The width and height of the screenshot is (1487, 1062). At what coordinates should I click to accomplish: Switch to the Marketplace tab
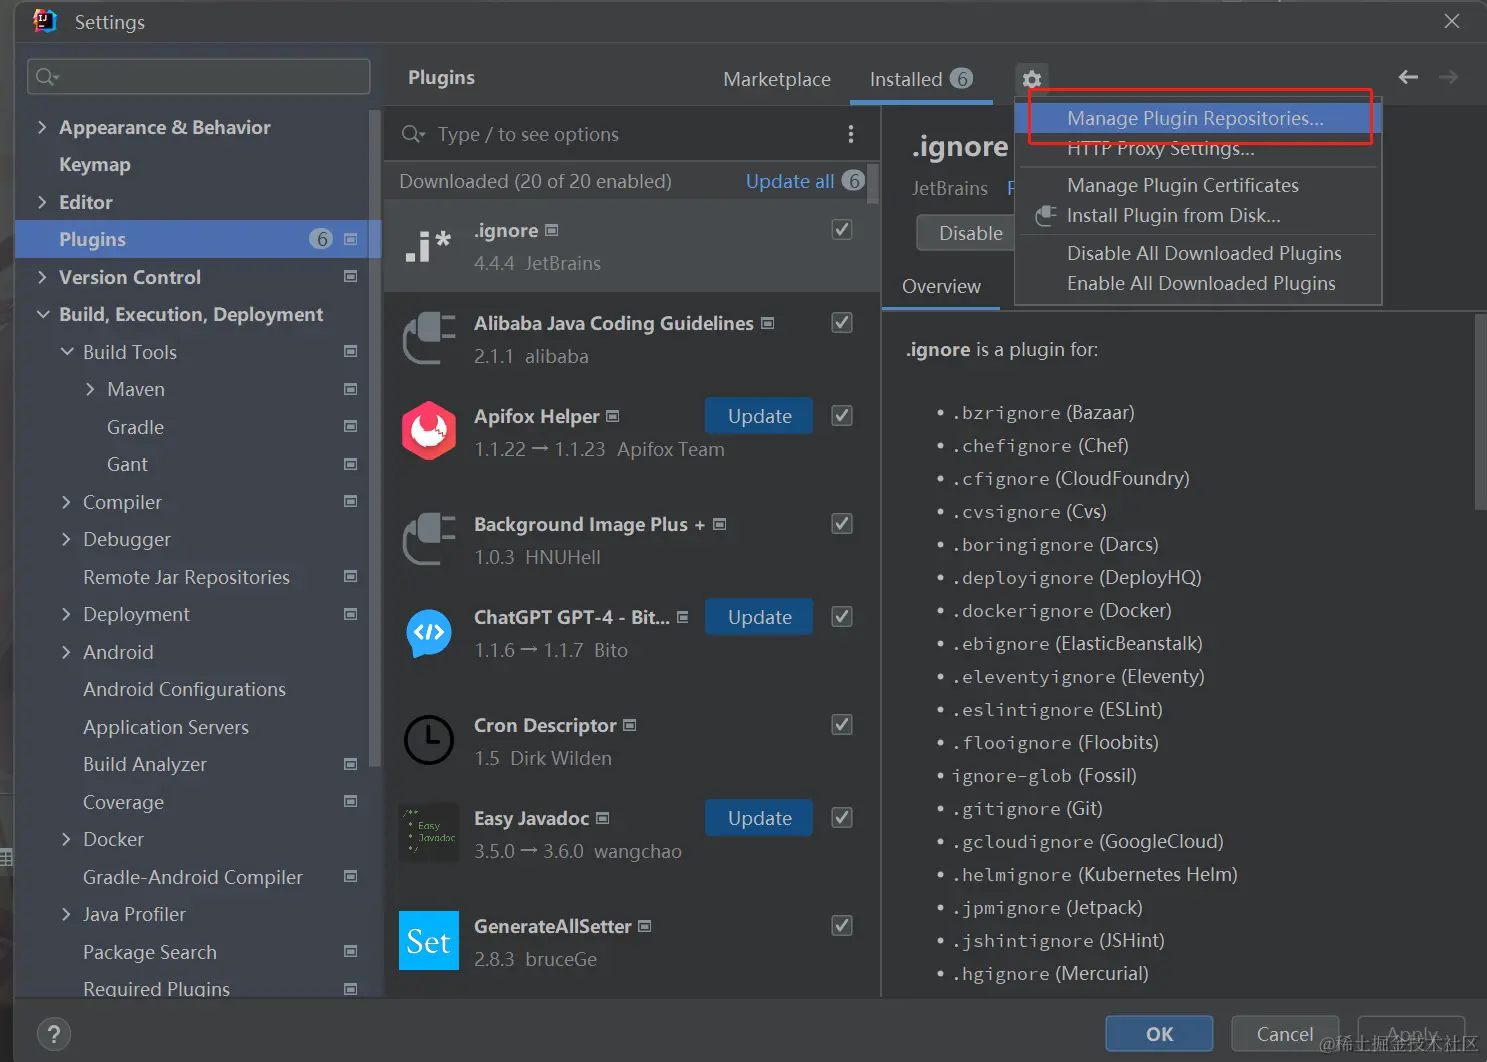pyautogui.click(x=777, y=79)
